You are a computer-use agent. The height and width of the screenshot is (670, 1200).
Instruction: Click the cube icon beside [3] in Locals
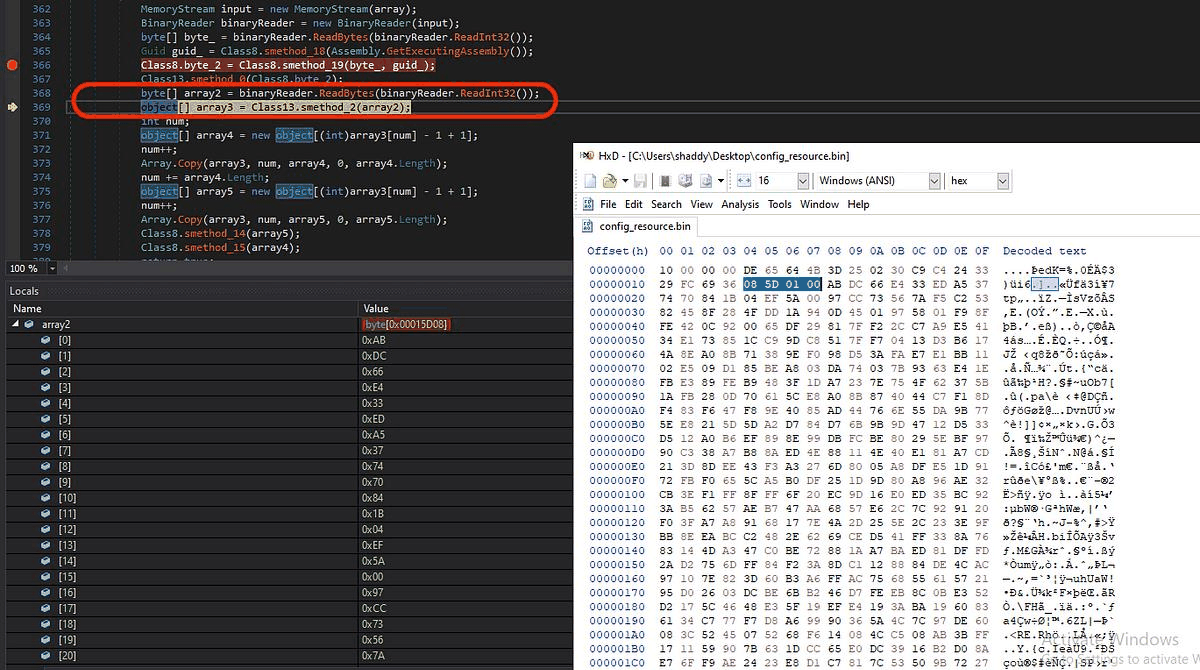46,387
